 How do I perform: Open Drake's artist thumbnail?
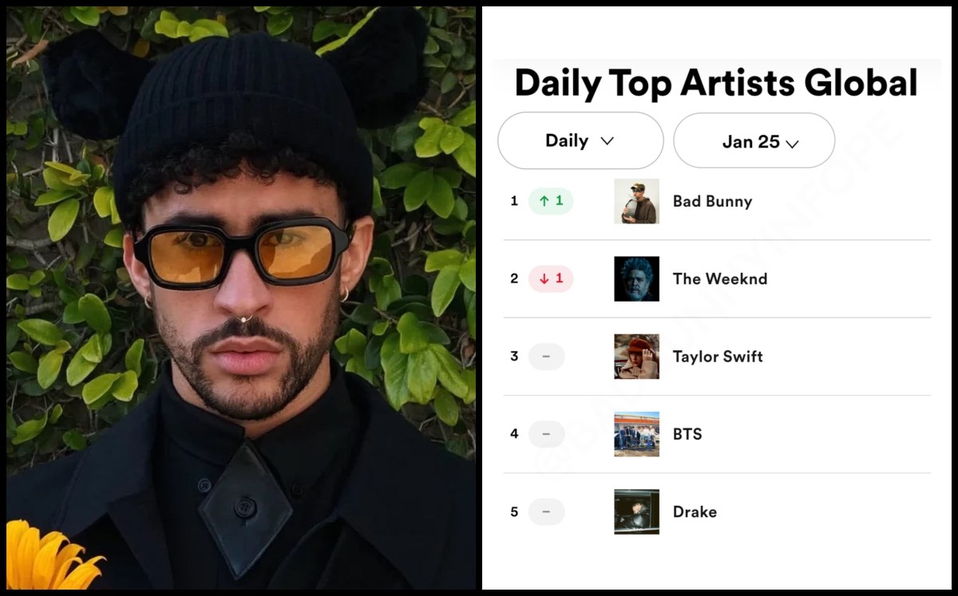point(637,512)
